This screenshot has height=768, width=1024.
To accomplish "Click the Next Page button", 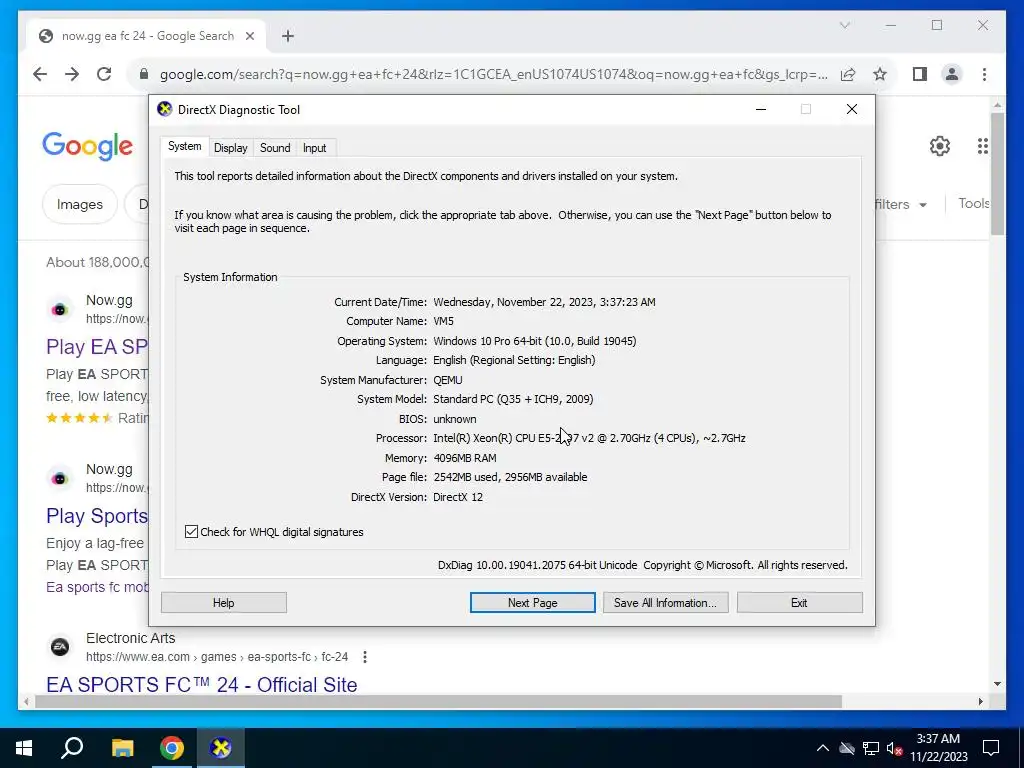I will click(532, 603).
